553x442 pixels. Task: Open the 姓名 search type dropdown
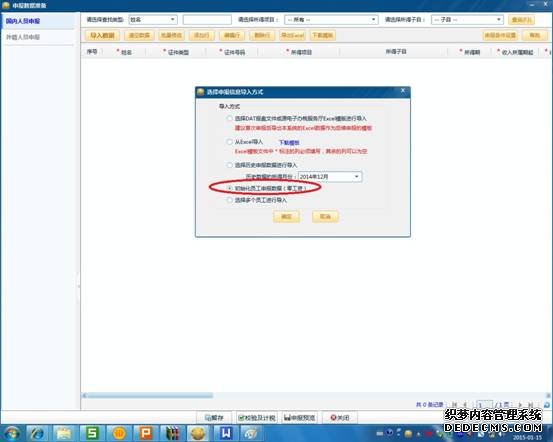(153, 20)
